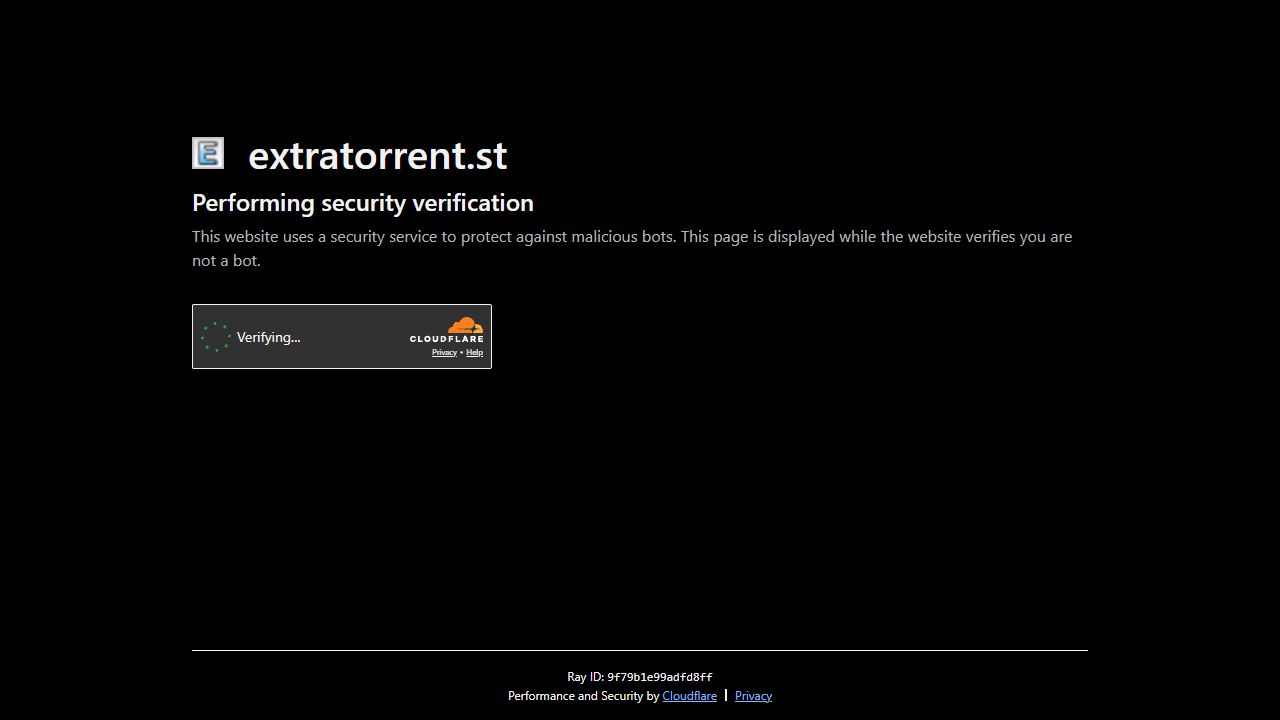Click the 'Performing security verification' heading
The width and height of the screenshot is (1280, 720).
click(x=363, y=203)
